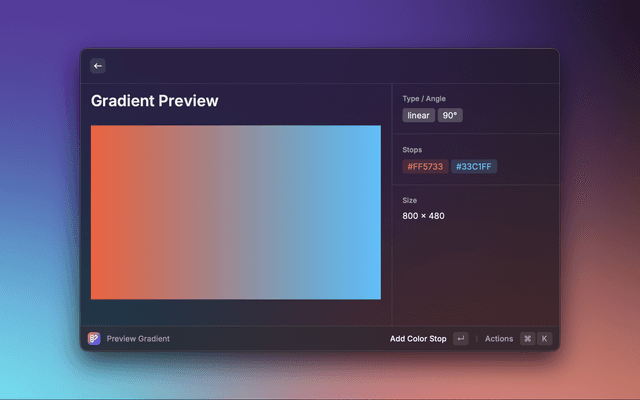Click Add Color Stop action
Image resolution: width=640 pixels, height=400 pixels.
[418, 339]
